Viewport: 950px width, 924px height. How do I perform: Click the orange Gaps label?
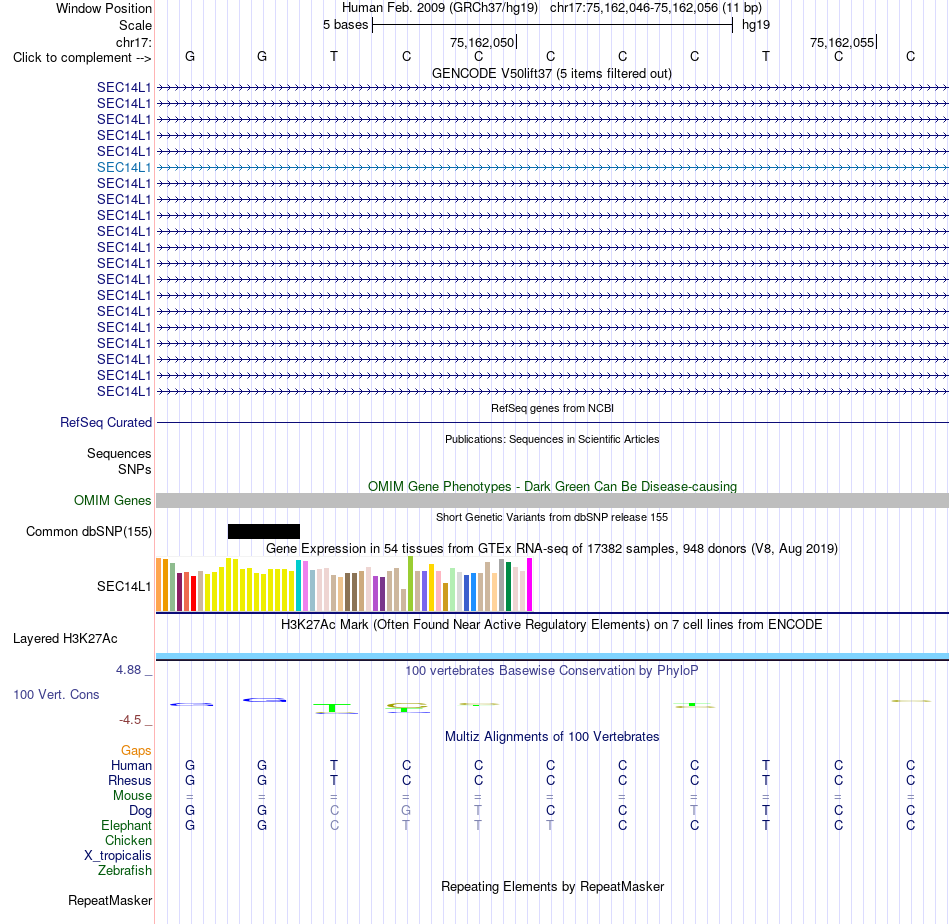[x=136, y=751]
